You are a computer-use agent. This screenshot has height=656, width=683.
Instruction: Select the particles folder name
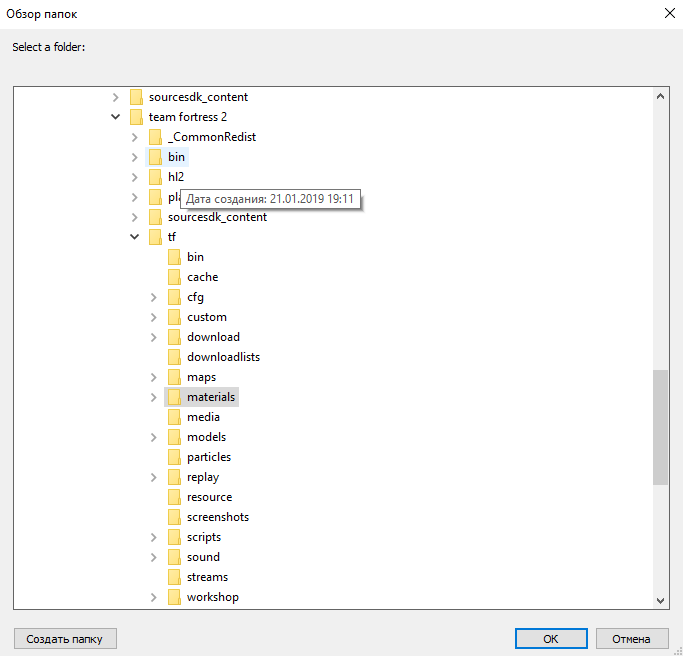pos(209,457)
